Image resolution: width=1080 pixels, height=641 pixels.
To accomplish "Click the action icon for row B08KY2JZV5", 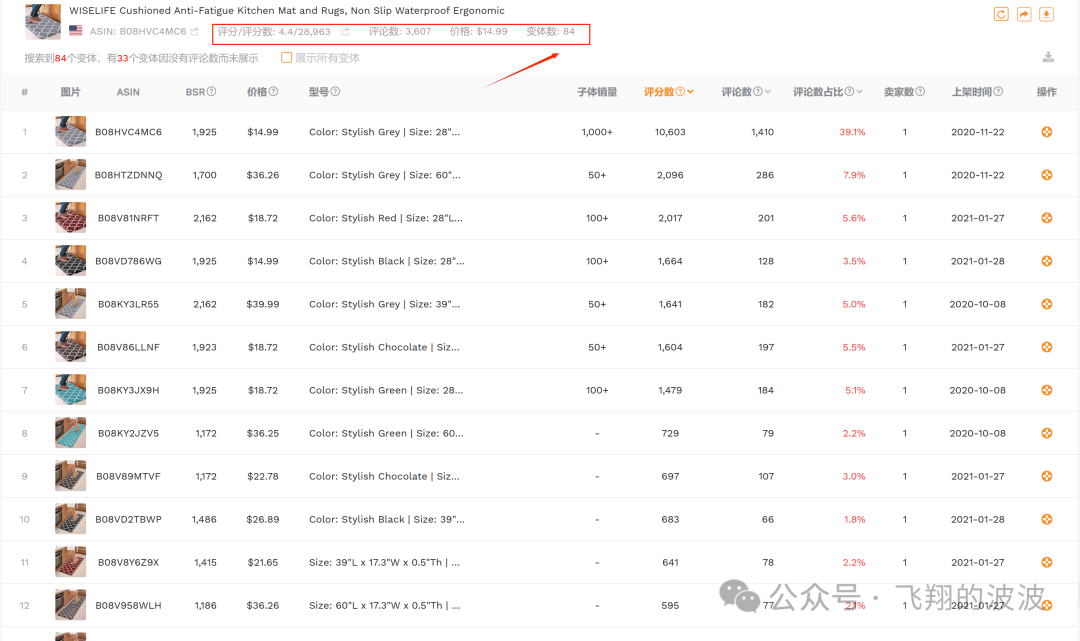I will pos(1047,433).
